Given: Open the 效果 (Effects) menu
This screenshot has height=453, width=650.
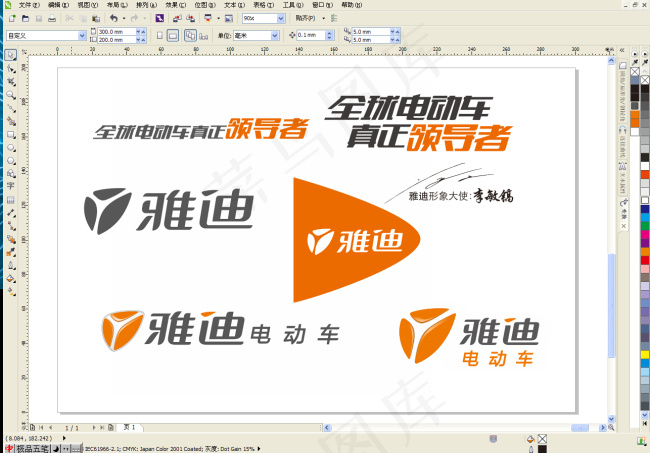Looking at the screenshot, I should click(176, 5).
